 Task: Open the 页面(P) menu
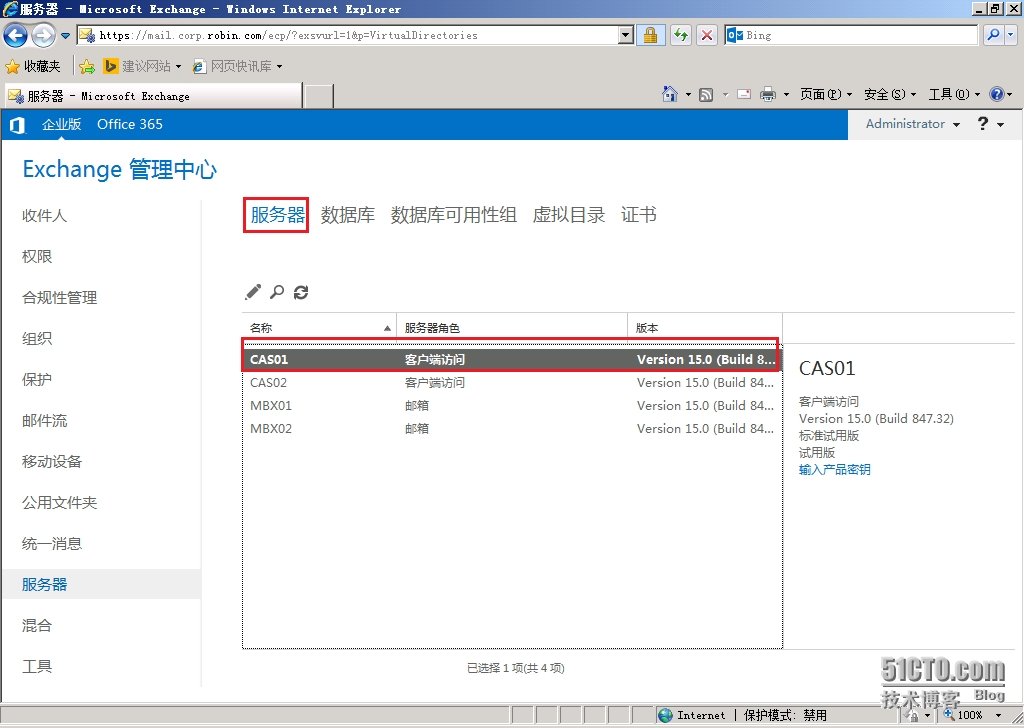[825, 95]
